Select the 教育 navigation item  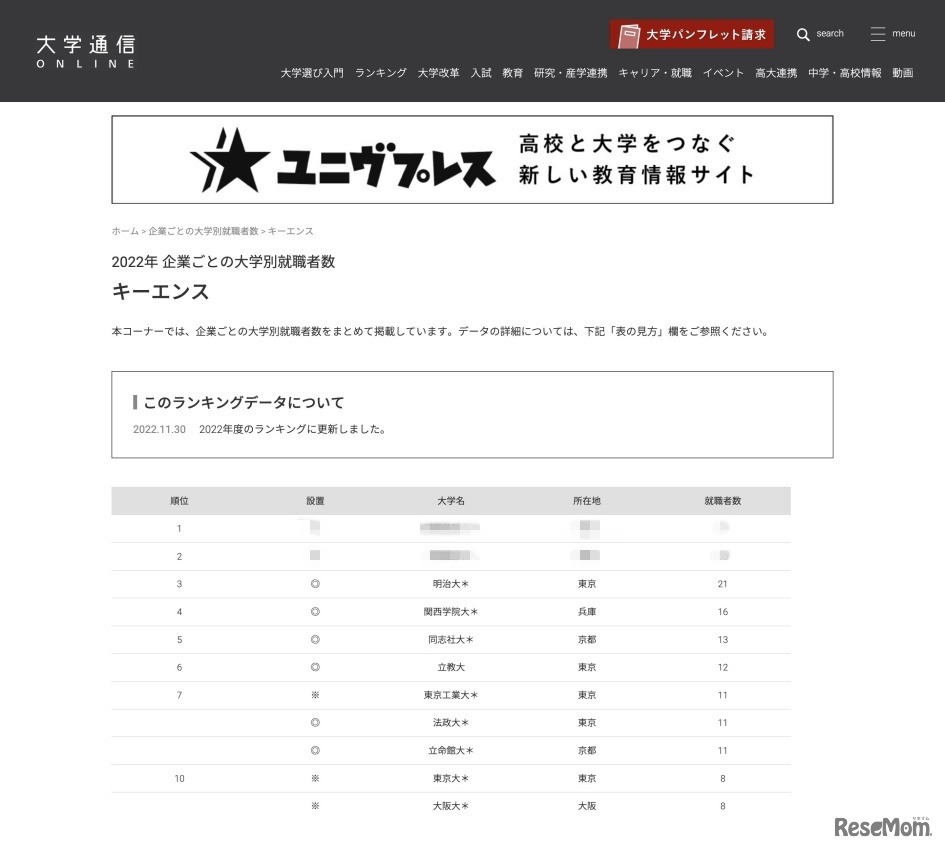tap(511, 73)
